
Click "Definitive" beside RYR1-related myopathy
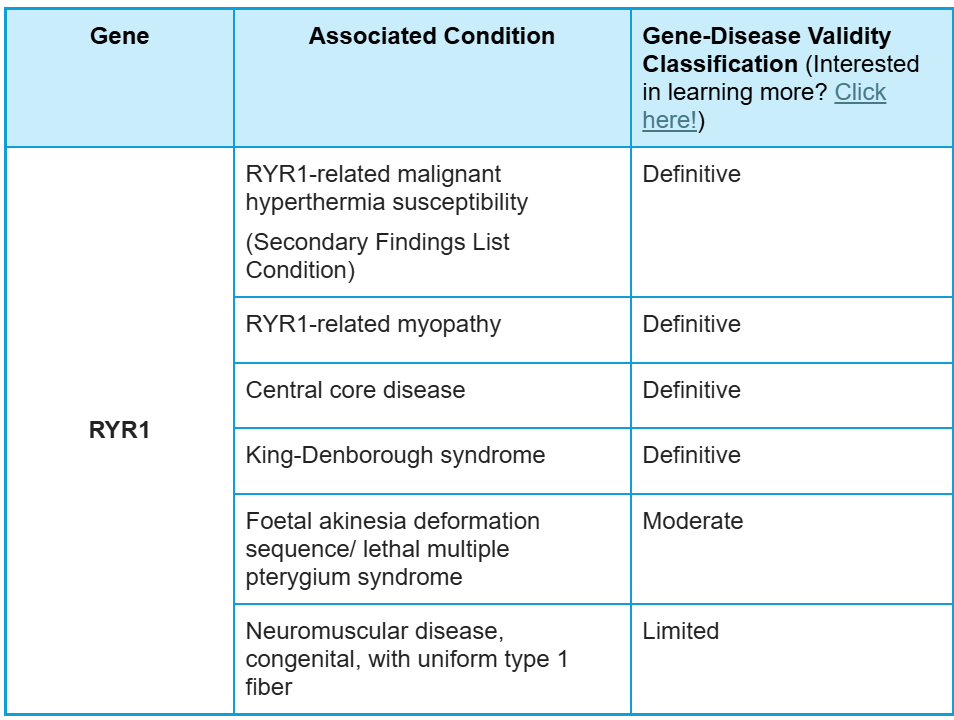(x=691, y=324)
